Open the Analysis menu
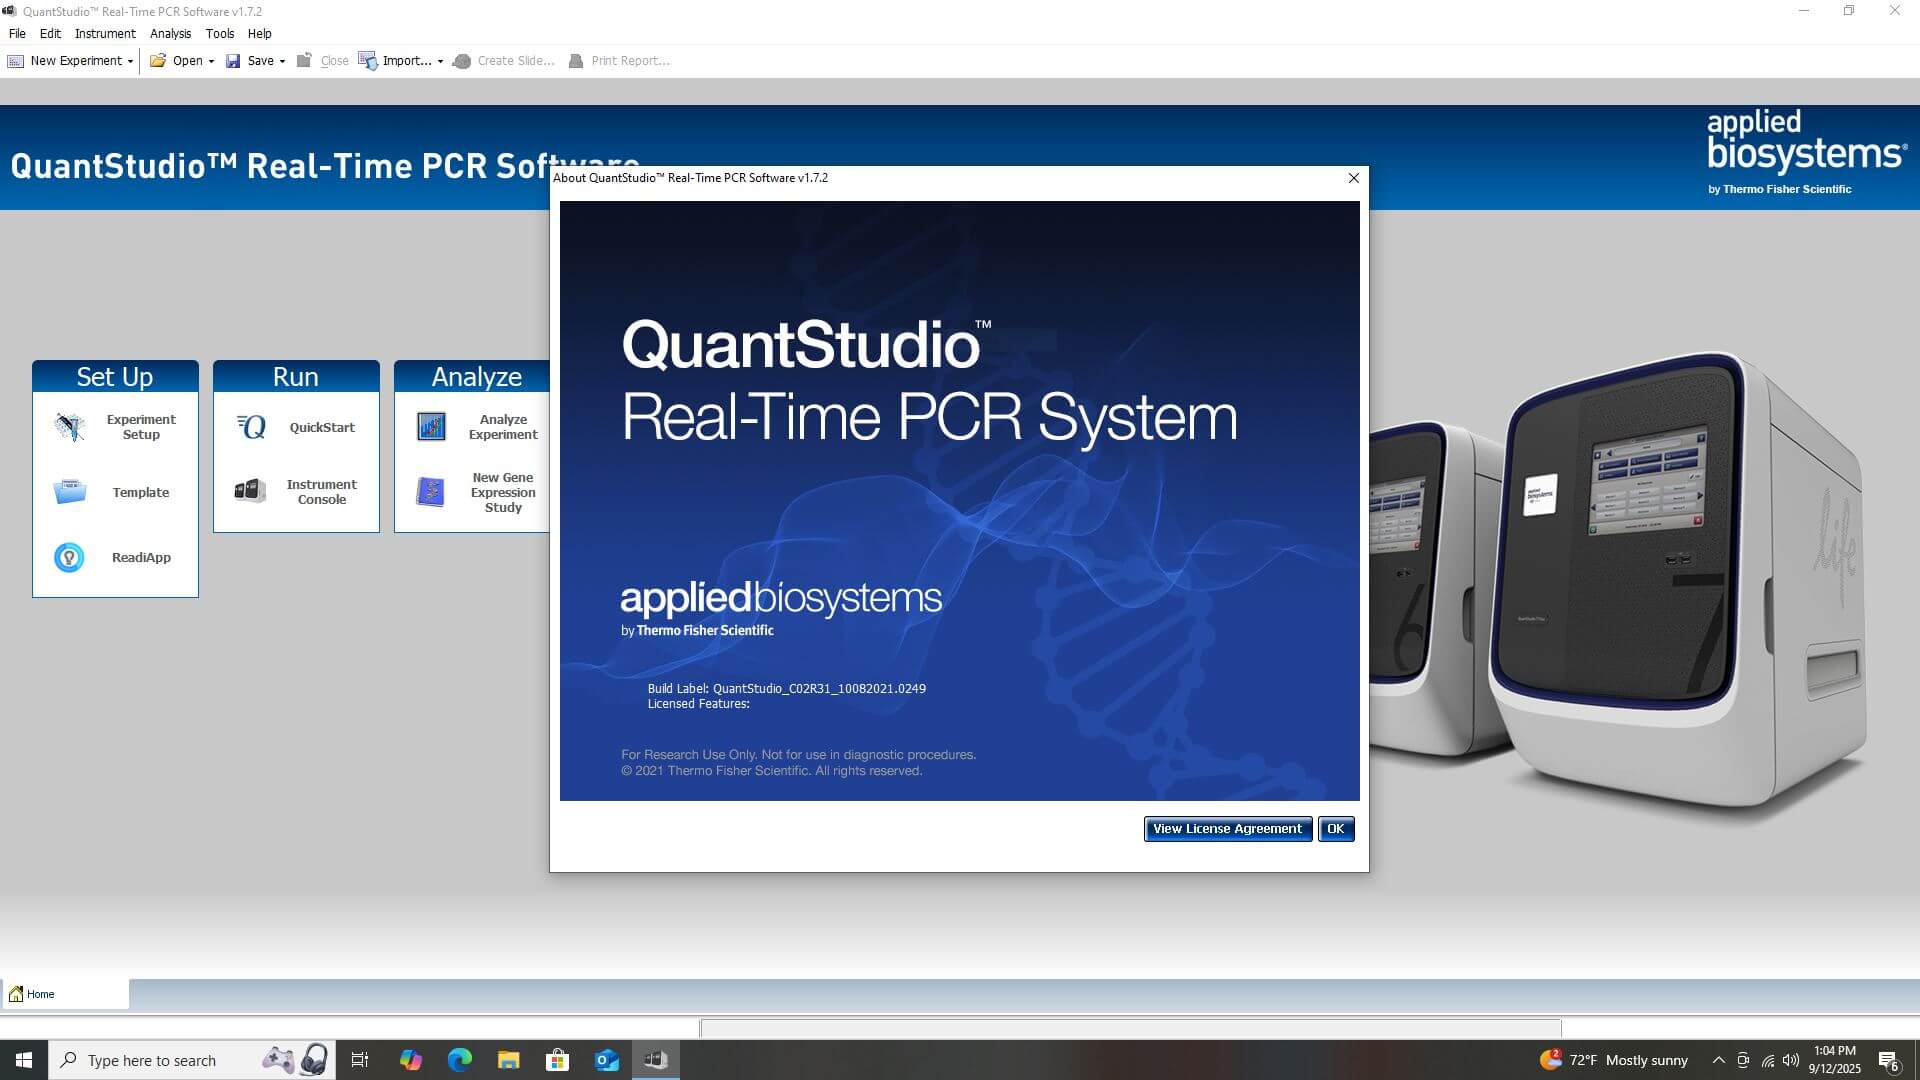Viewport: 1920px width, 1080px height. (170, 33)
